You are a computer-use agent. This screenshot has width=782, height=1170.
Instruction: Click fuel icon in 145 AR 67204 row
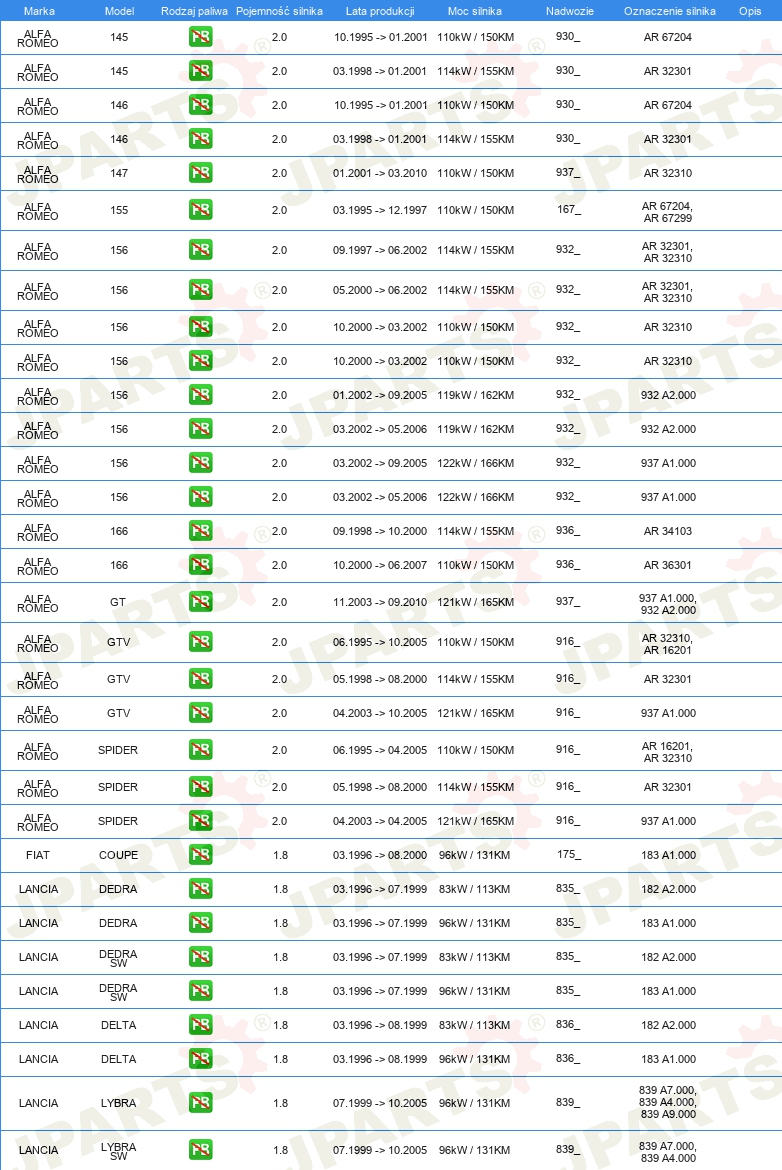(x=201, y=37)
